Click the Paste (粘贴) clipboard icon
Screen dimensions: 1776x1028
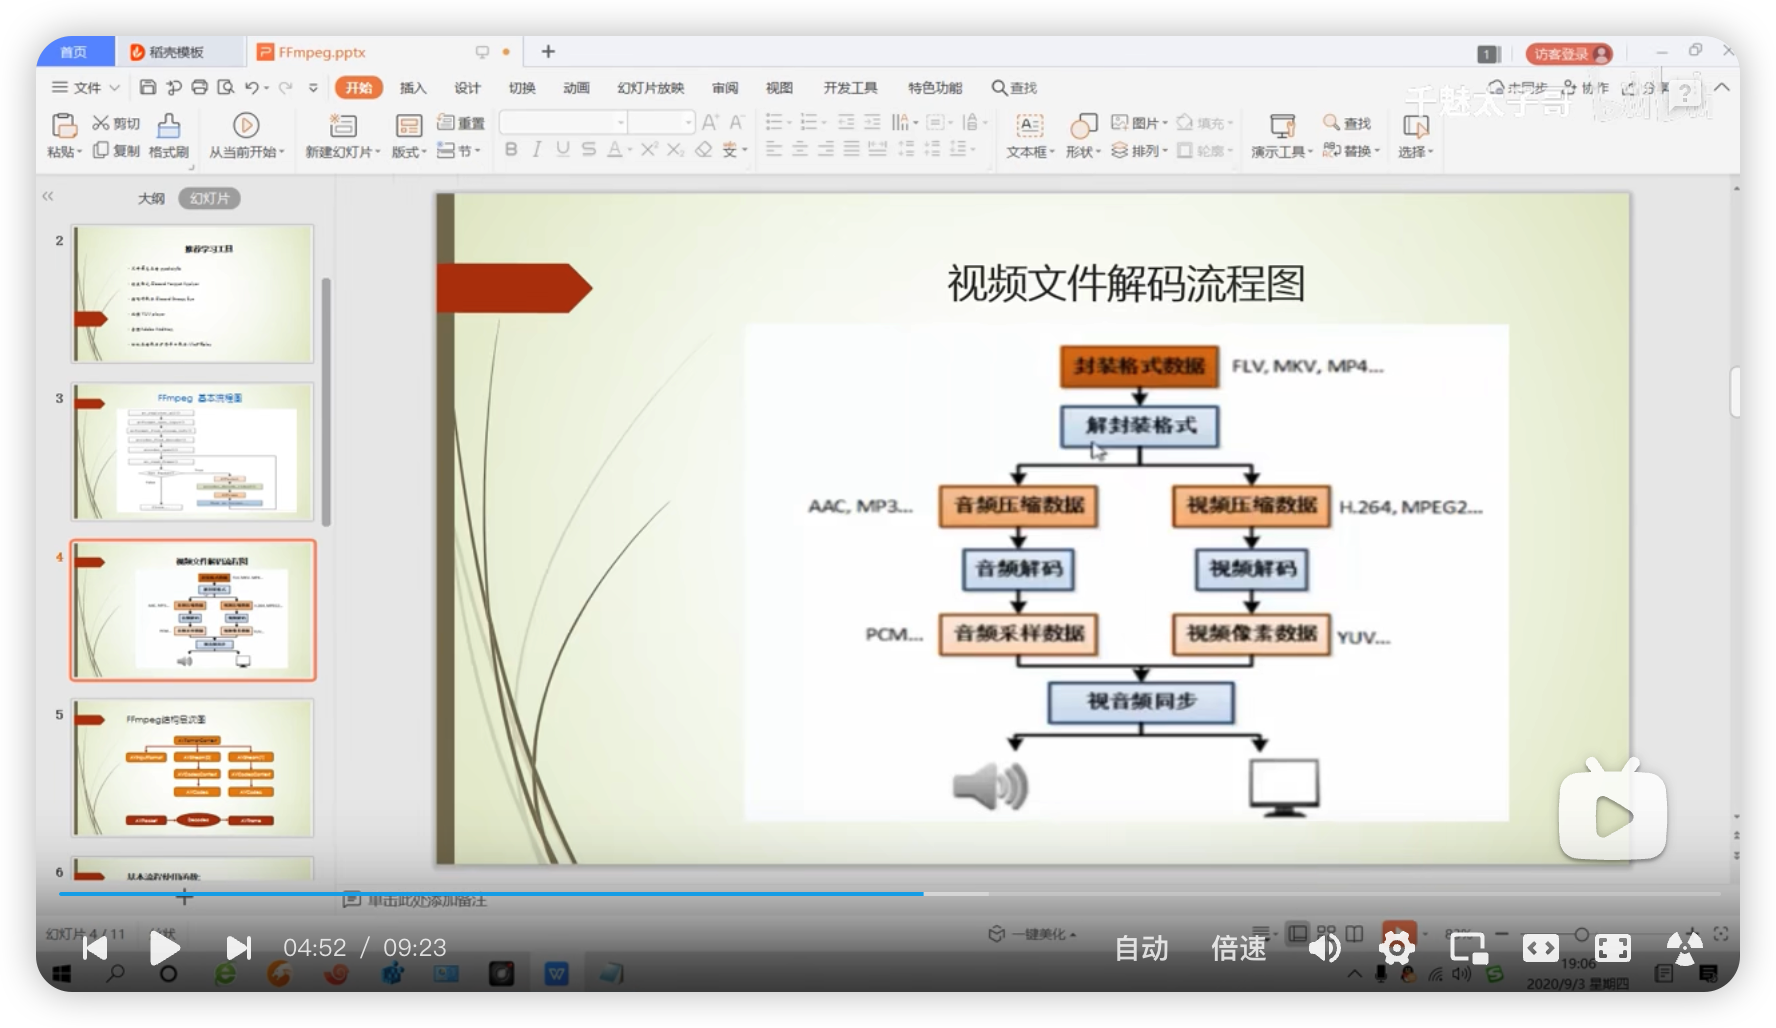(x=64, y=125)
